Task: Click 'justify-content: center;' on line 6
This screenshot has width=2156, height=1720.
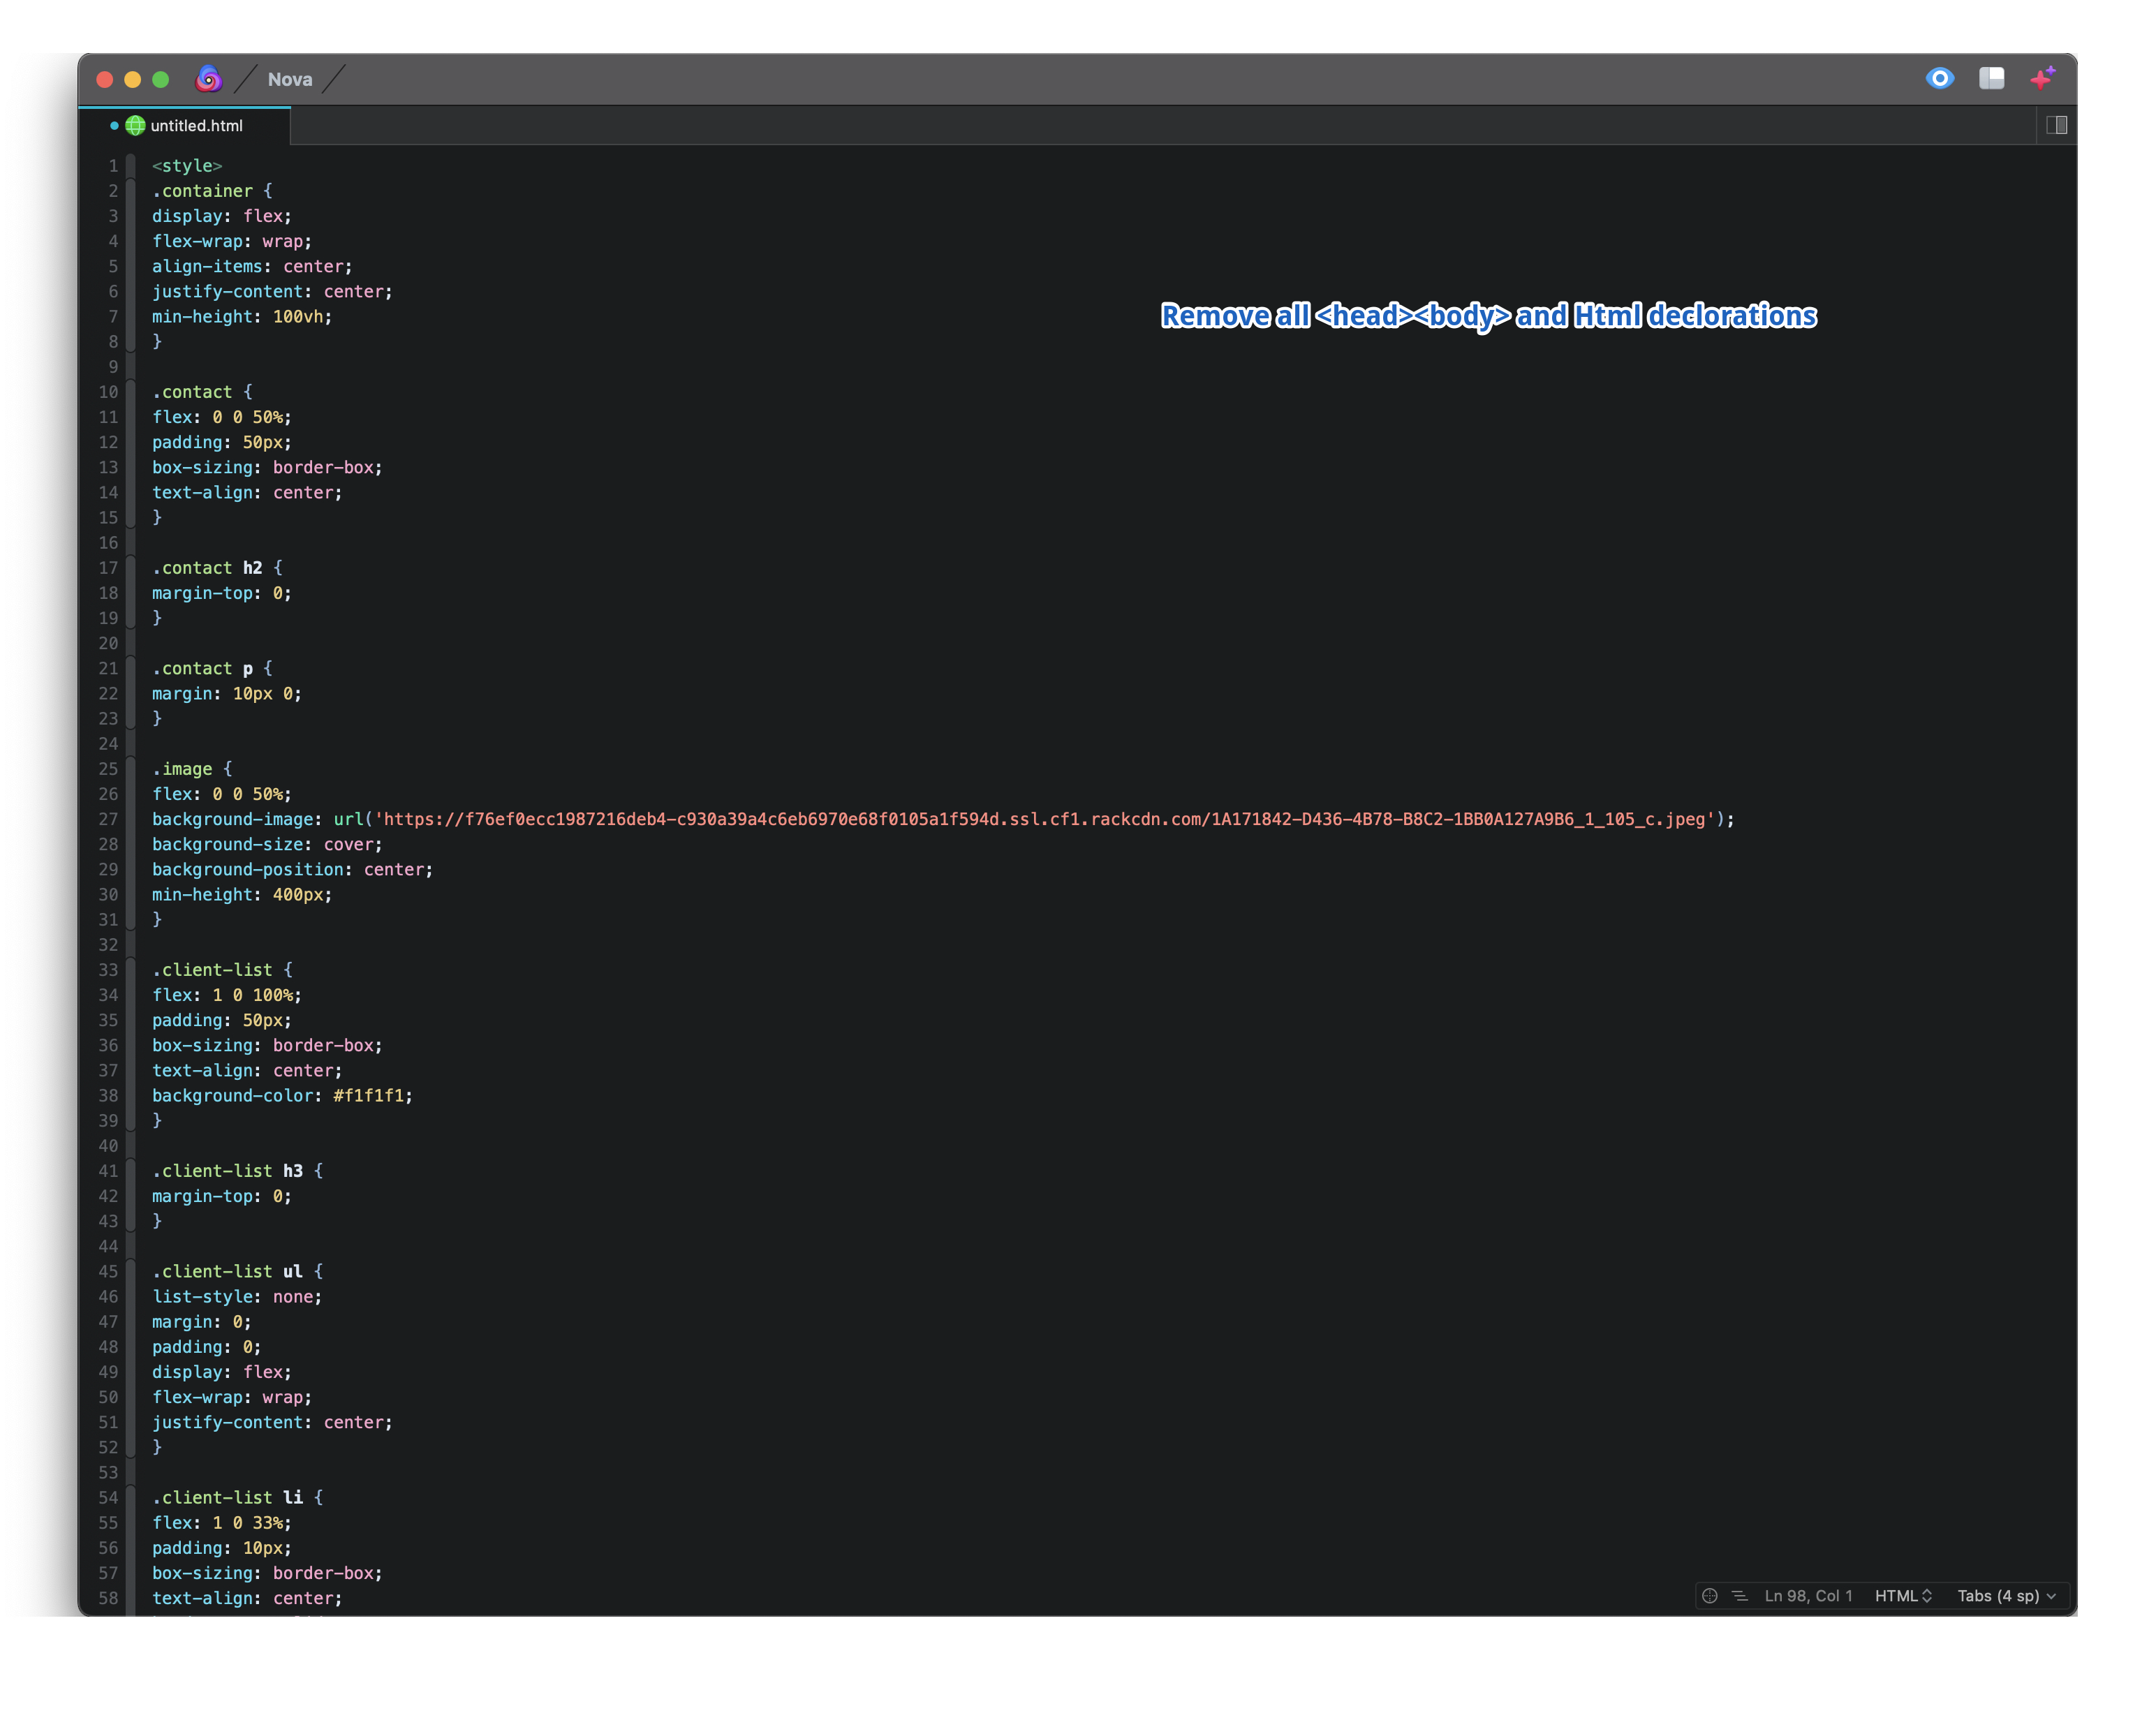Action: 272,291
